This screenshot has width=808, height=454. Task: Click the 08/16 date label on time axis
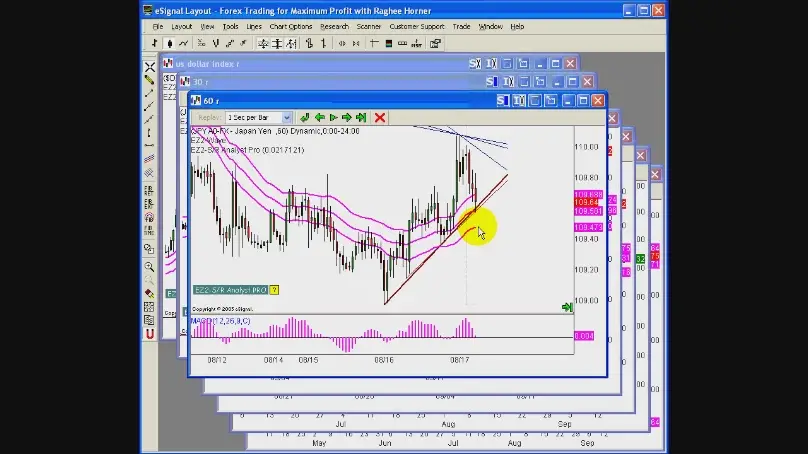pyautogui.click(x=384, y=360)
